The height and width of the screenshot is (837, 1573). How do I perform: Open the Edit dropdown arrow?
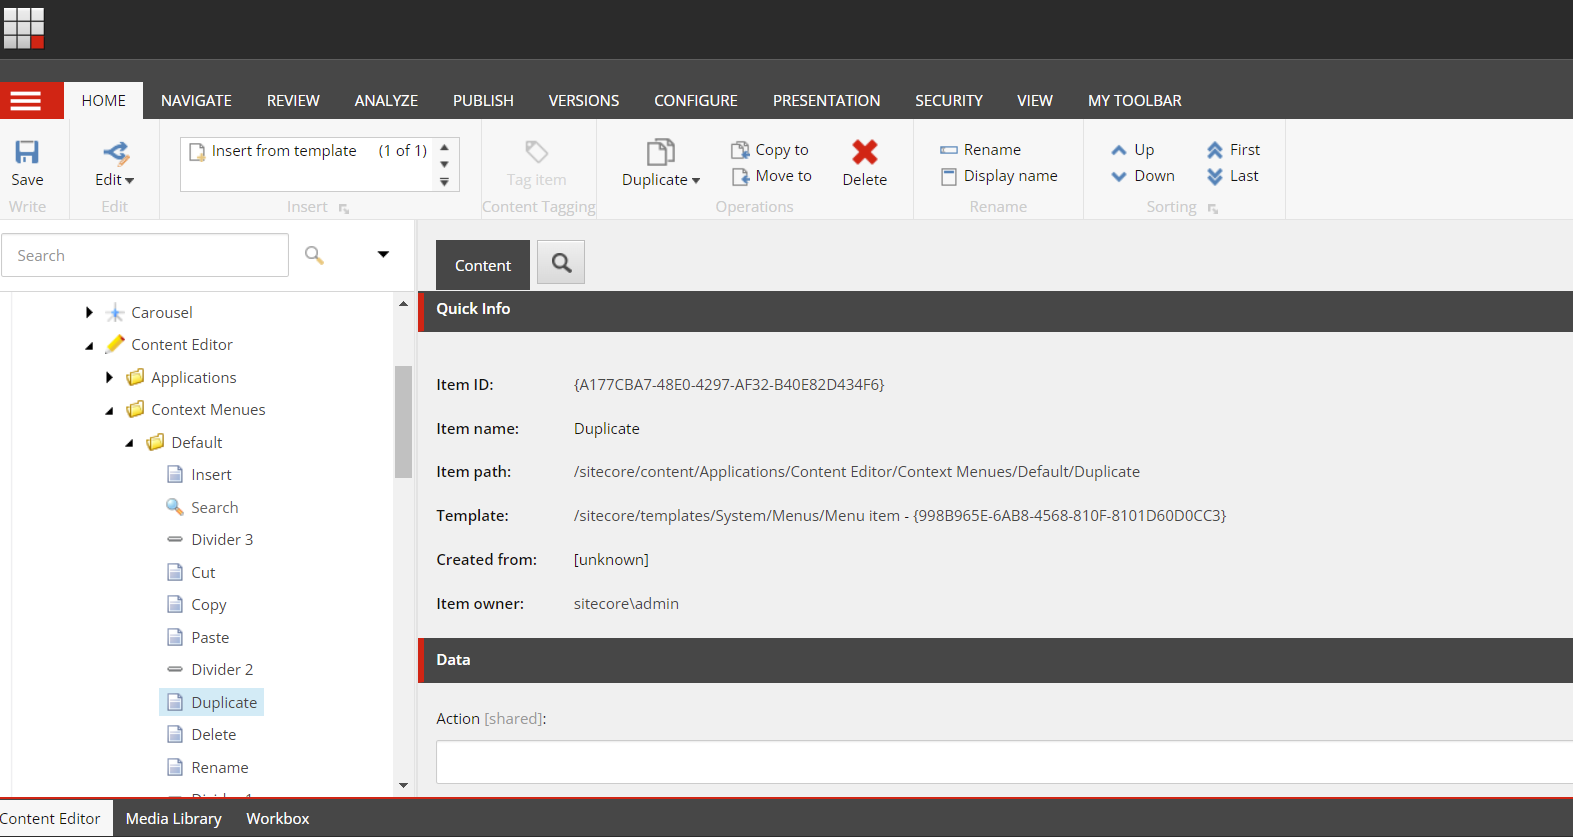pos(129,181)
